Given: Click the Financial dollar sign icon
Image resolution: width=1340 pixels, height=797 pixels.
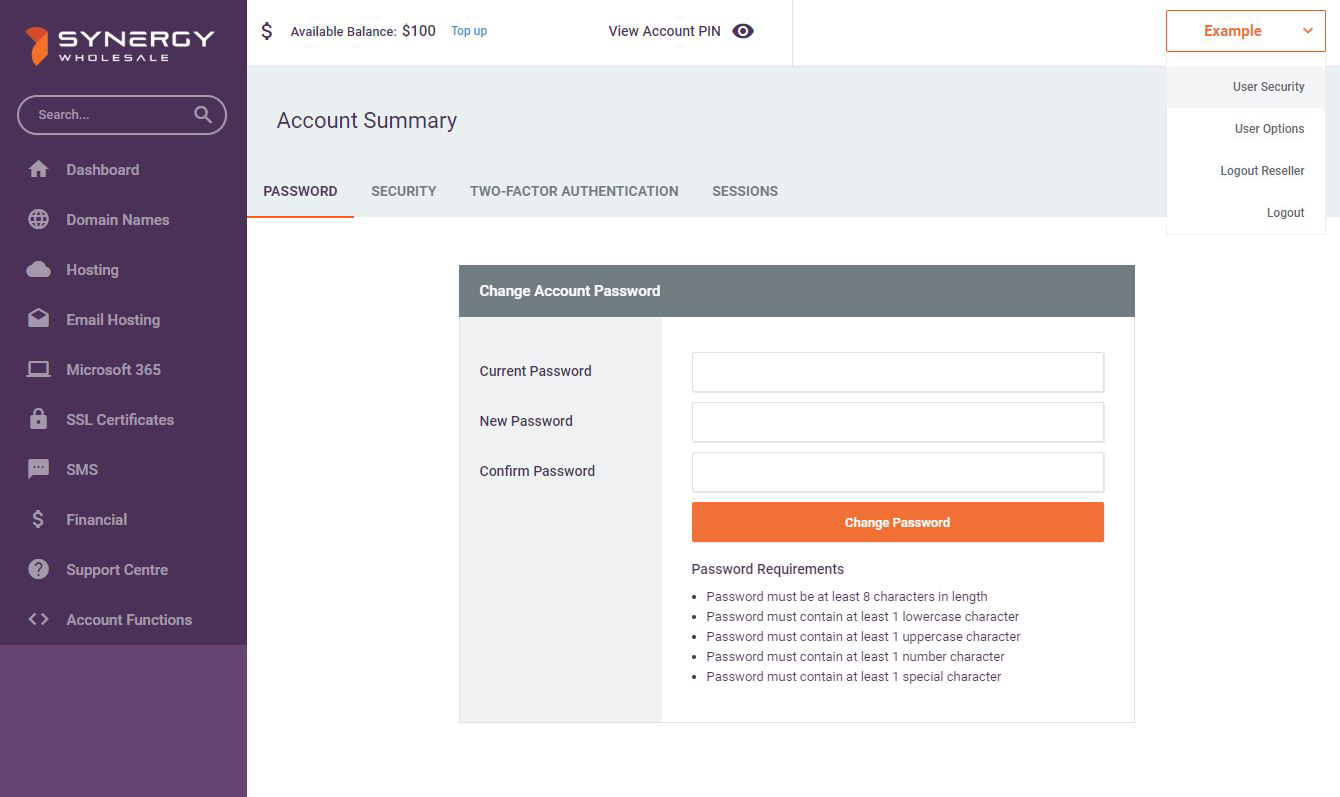Looking at the screenshot, I should coord(38,520).
